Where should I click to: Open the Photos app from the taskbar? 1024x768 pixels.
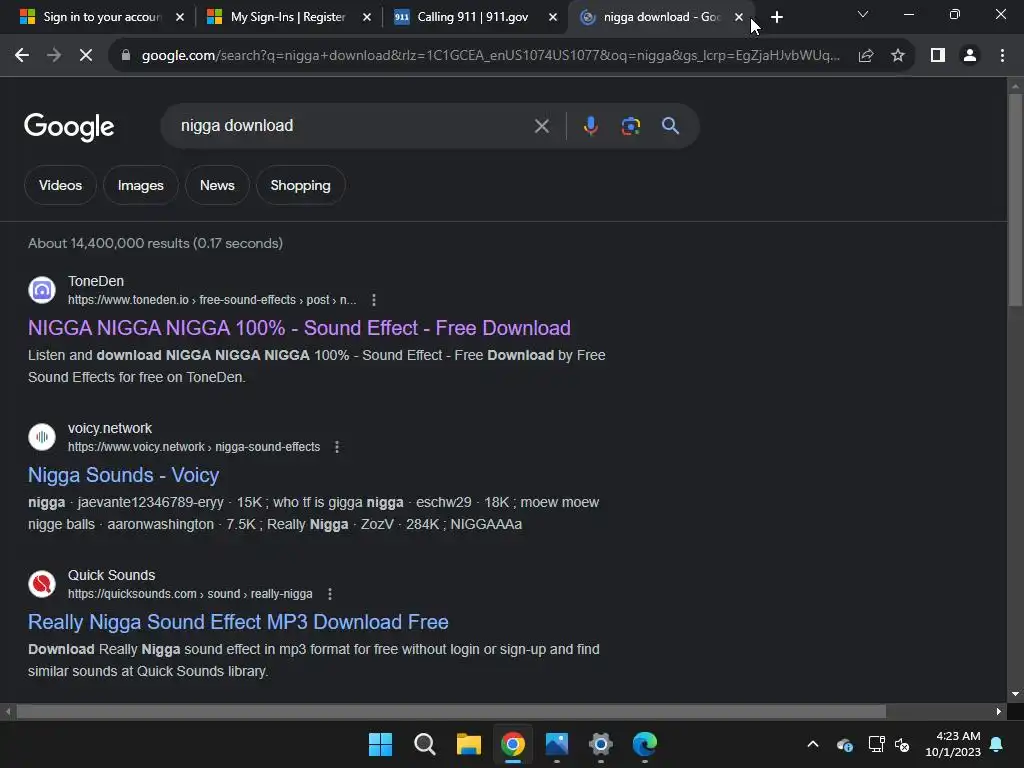(556, 744)
